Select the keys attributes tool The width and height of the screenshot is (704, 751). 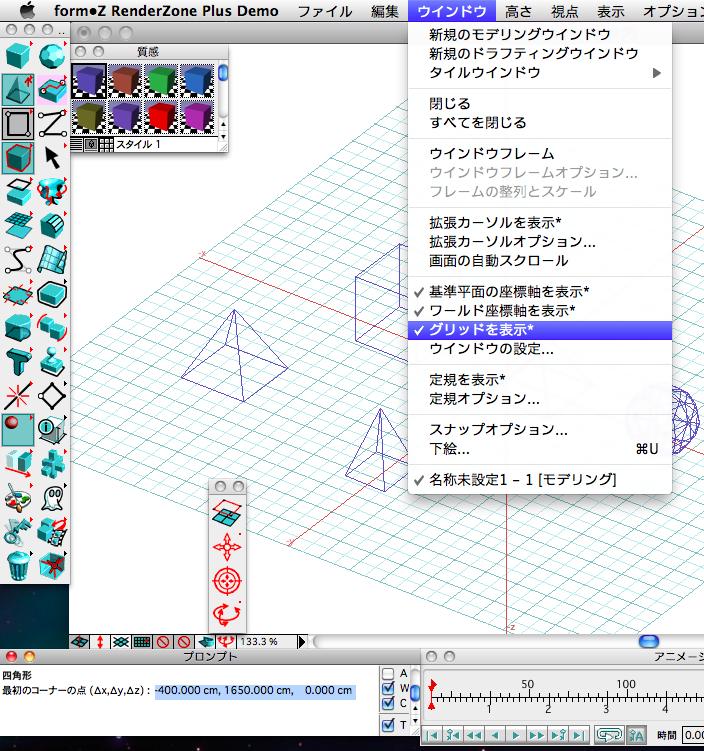[18, 532]
